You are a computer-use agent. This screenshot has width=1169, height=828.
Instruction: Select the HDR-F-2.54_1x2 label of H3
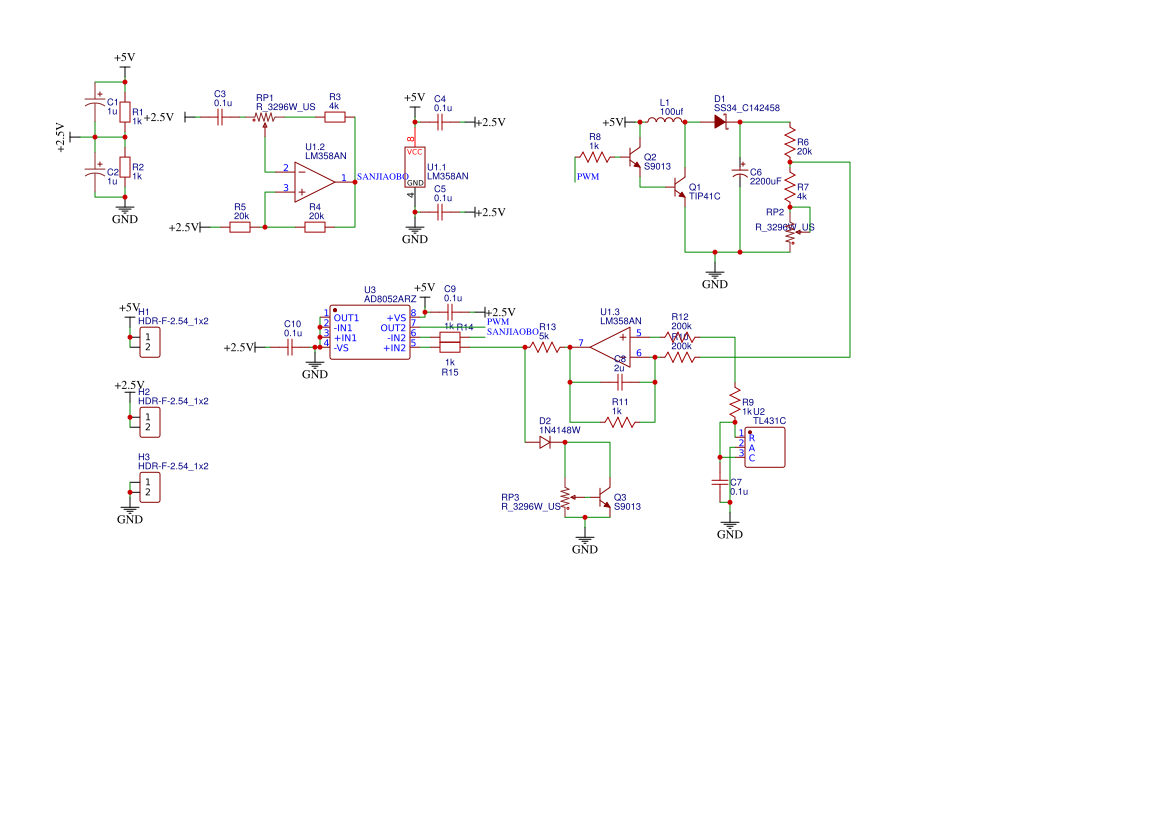pyautogui.click(x=173, y=466)
